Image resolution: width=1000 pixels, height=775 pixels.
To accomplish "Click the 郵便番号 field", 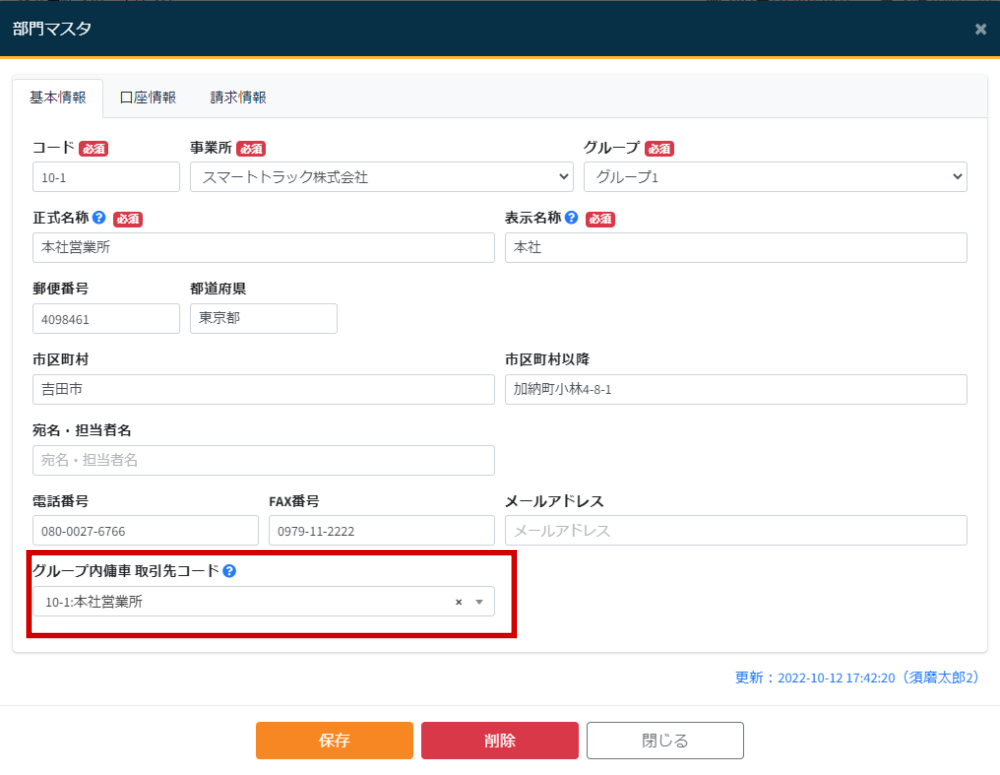I will (x=105, y=318).
